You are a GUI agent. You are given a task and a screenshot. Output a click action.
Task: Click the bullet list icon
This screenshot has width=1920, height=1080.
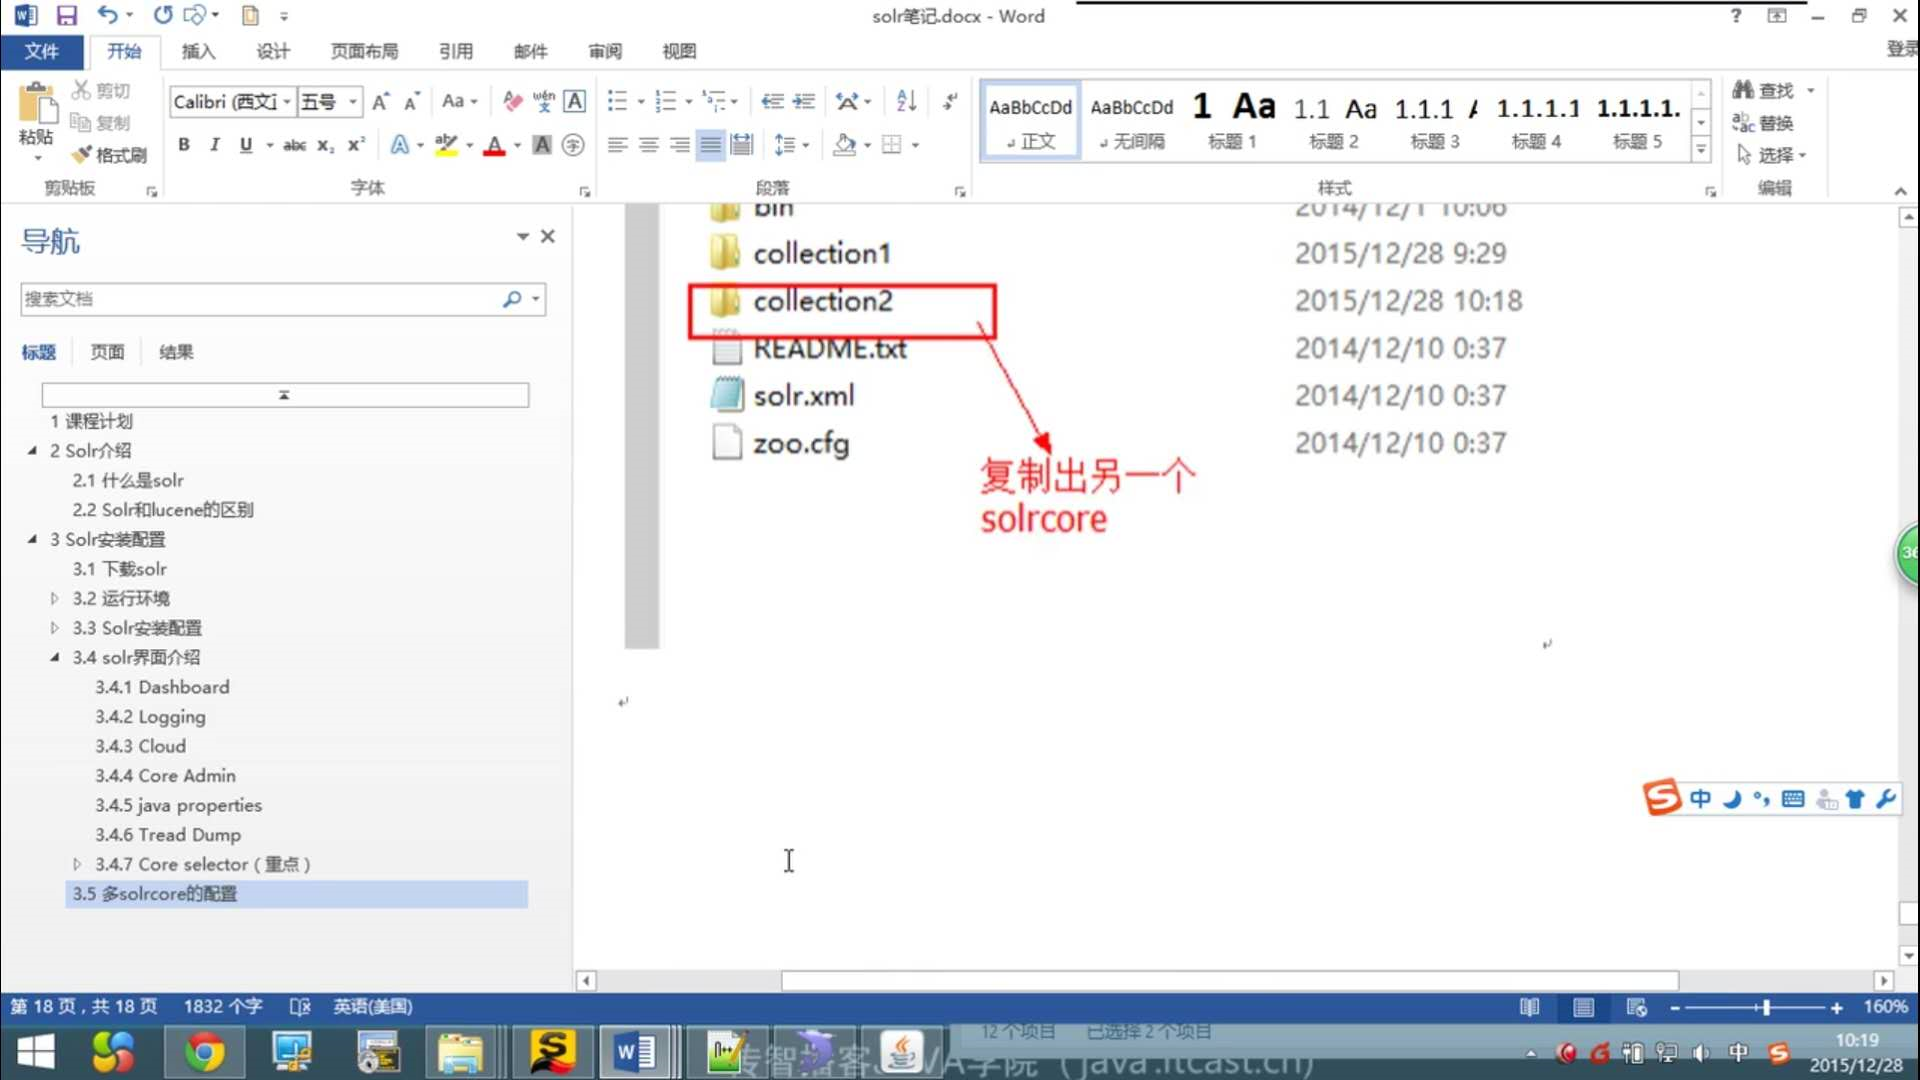pyautogui.click(x=618, y=101)
